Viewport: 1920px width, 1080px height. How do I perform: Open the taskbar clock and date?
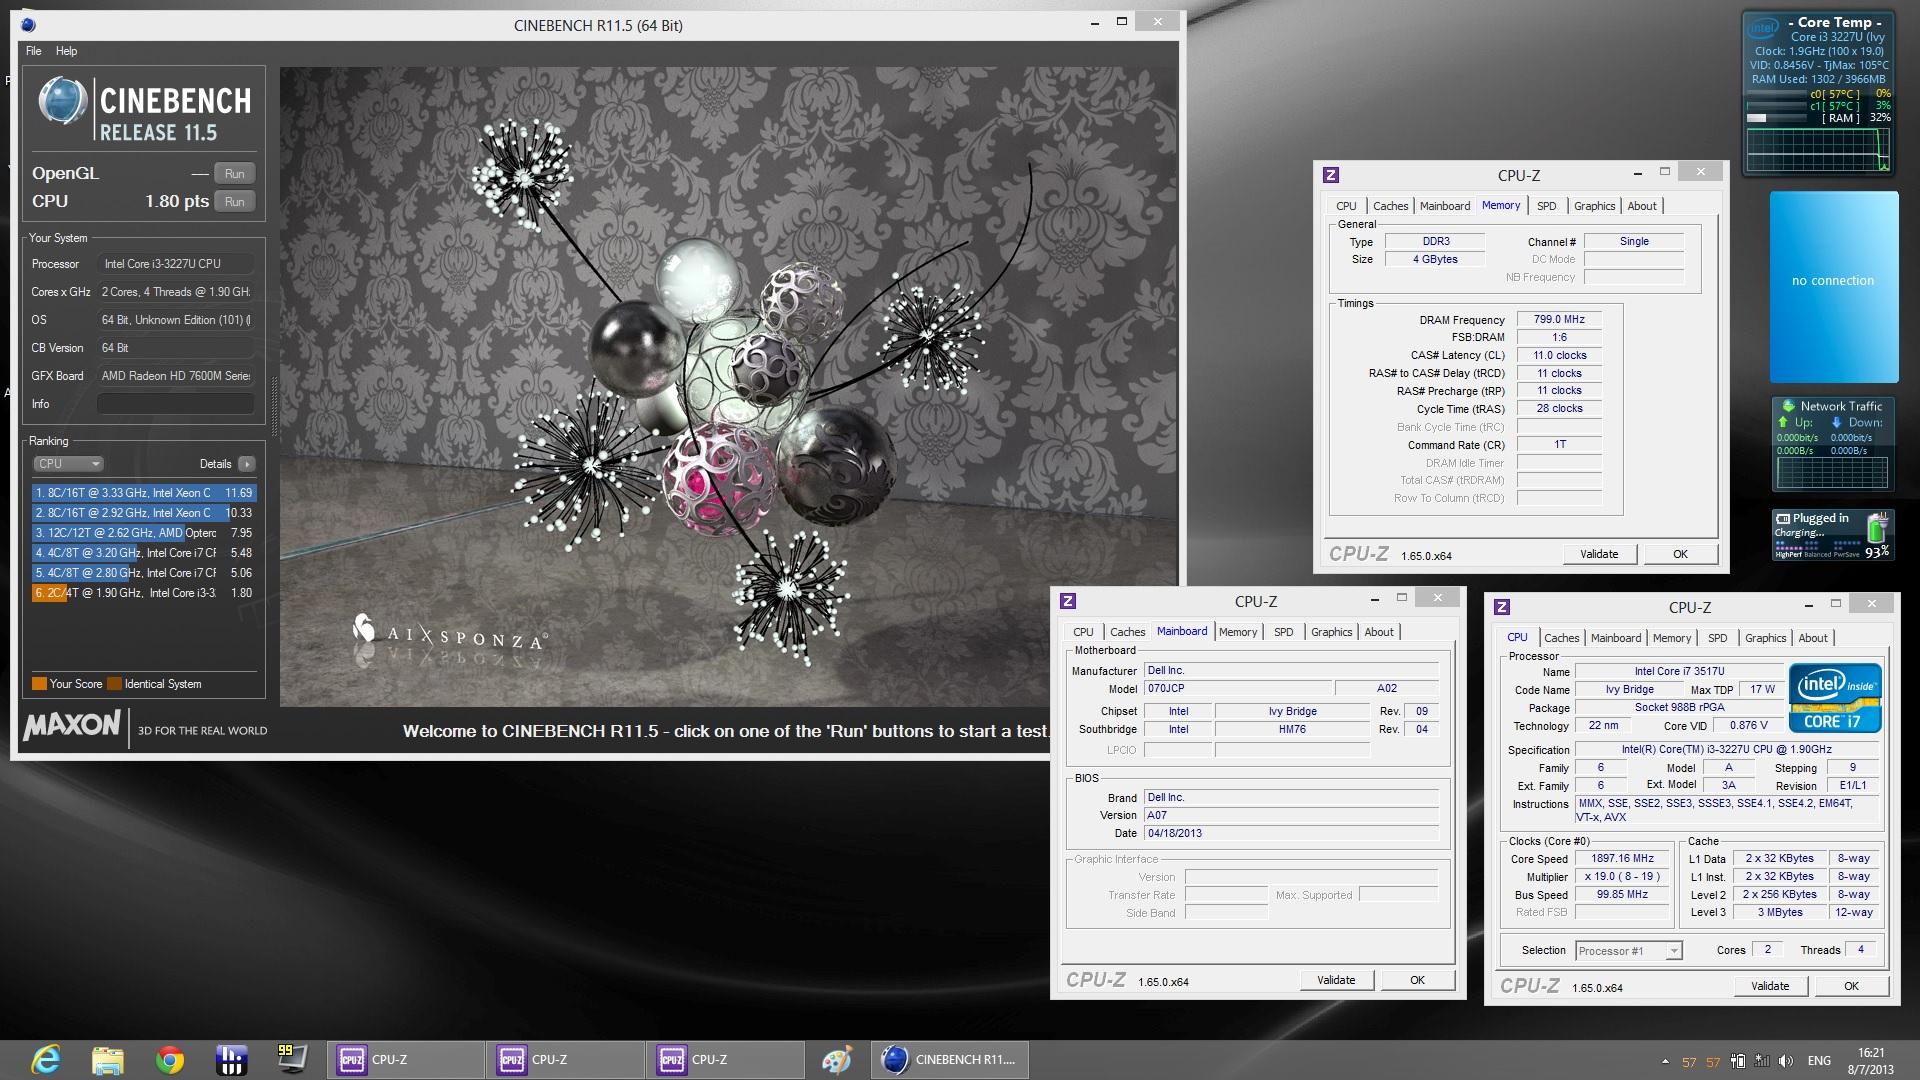pos(1870,1061)
